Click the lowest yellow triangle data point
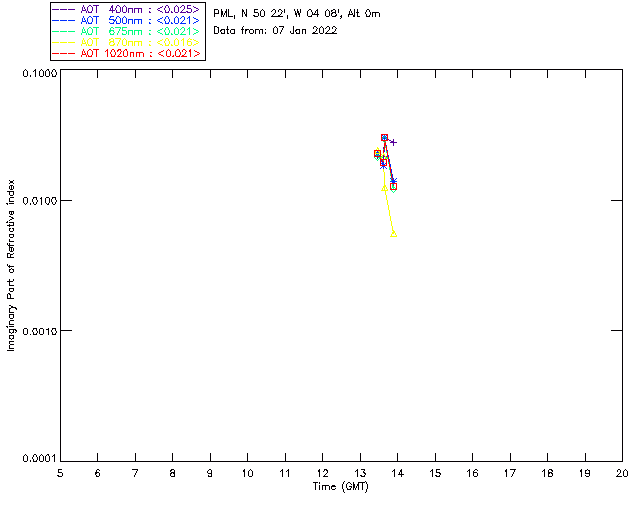640x512 pixels. click(x=394, y=234)
